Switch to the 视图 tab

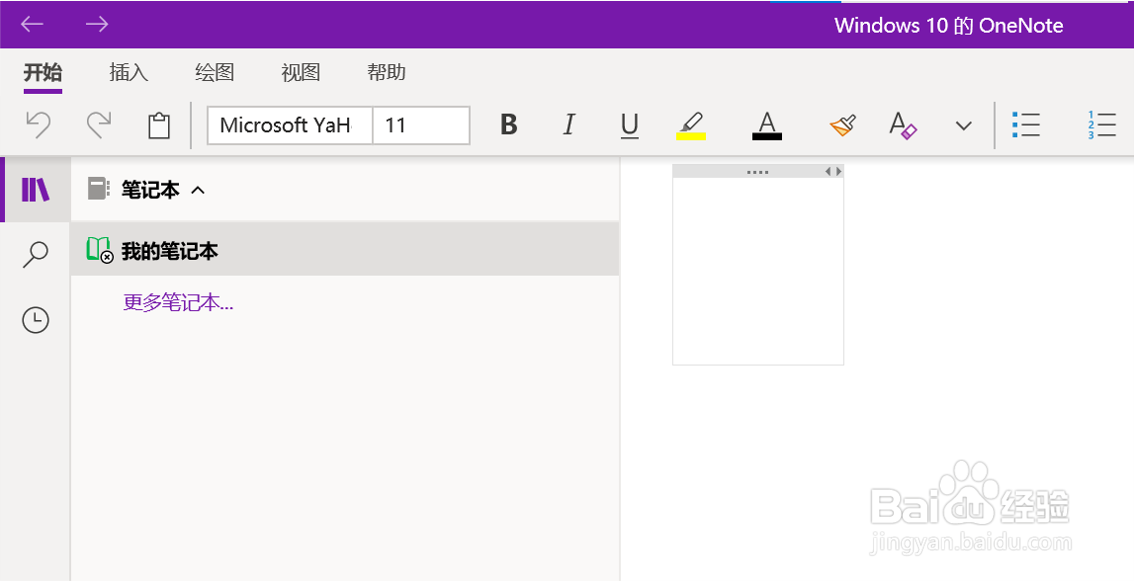(x=300, y=72)
